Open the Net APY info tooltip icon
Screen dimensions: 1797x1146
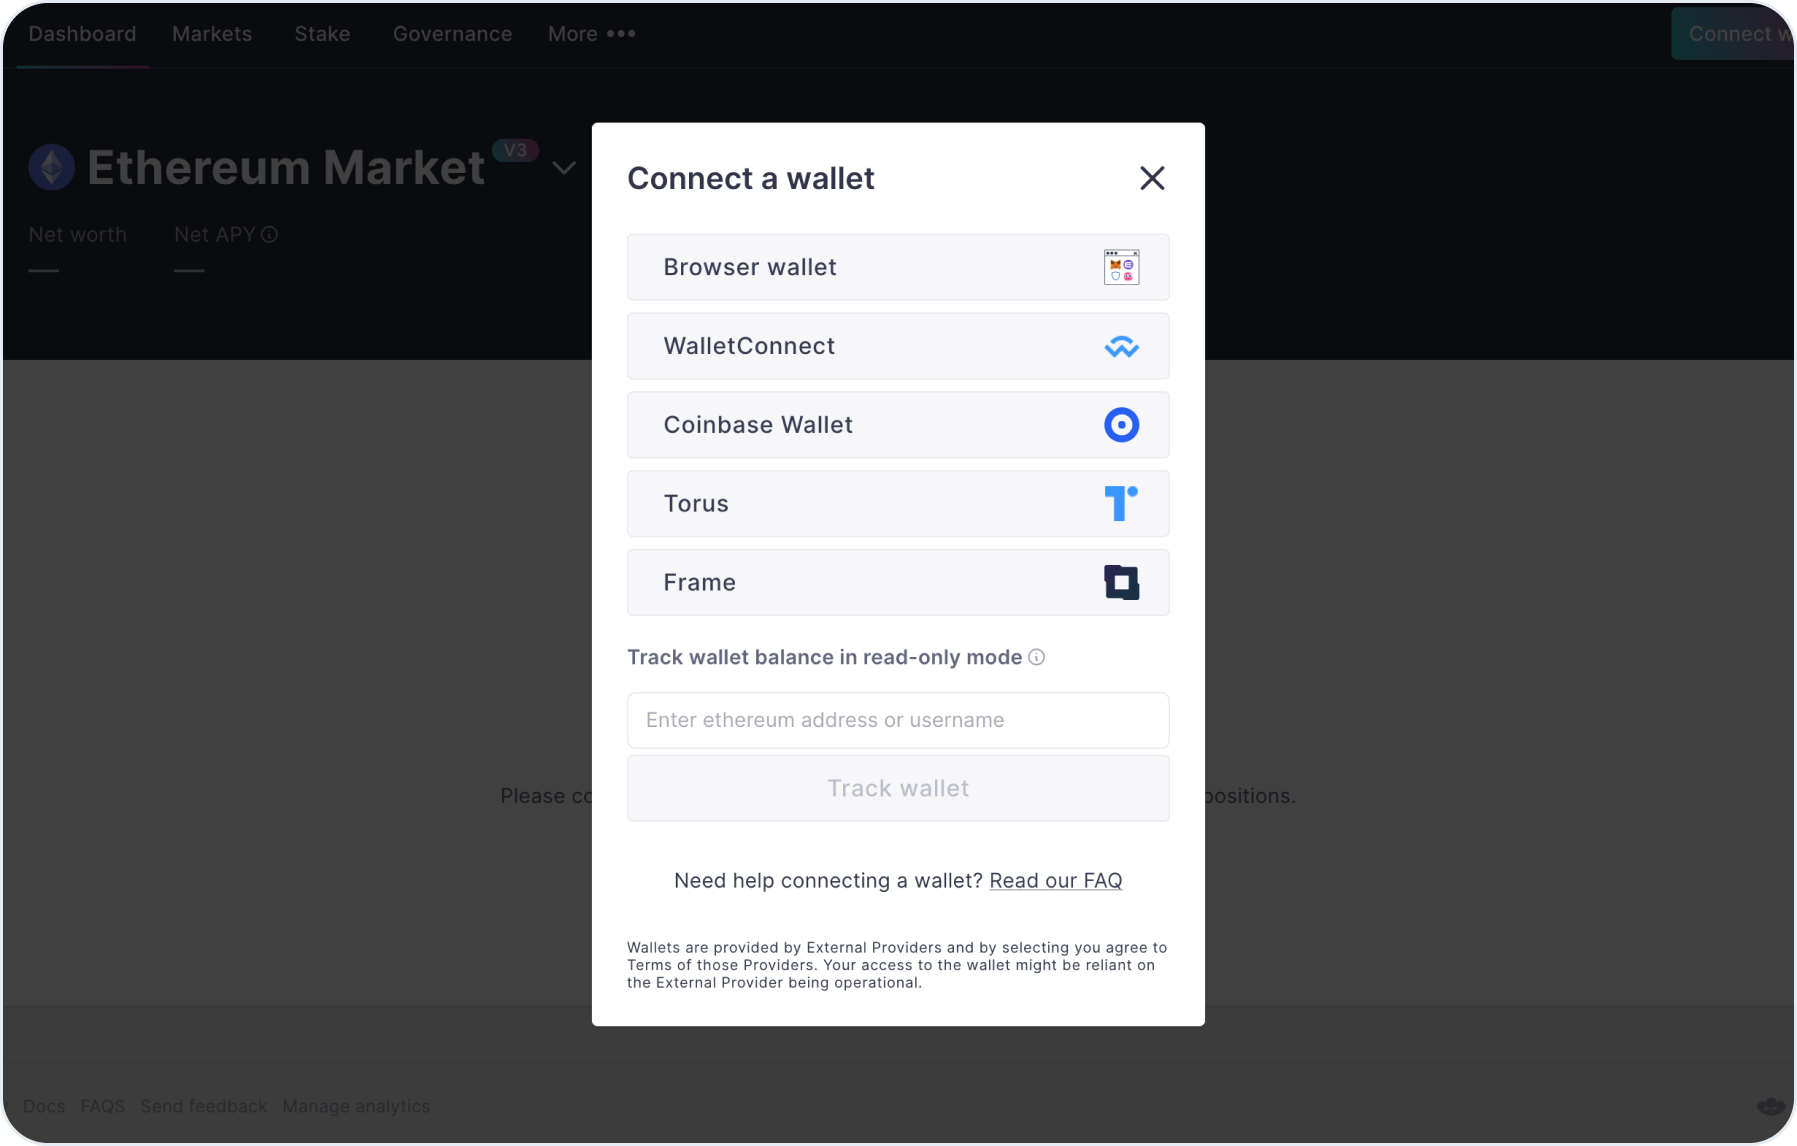click(x=268, y=235)
